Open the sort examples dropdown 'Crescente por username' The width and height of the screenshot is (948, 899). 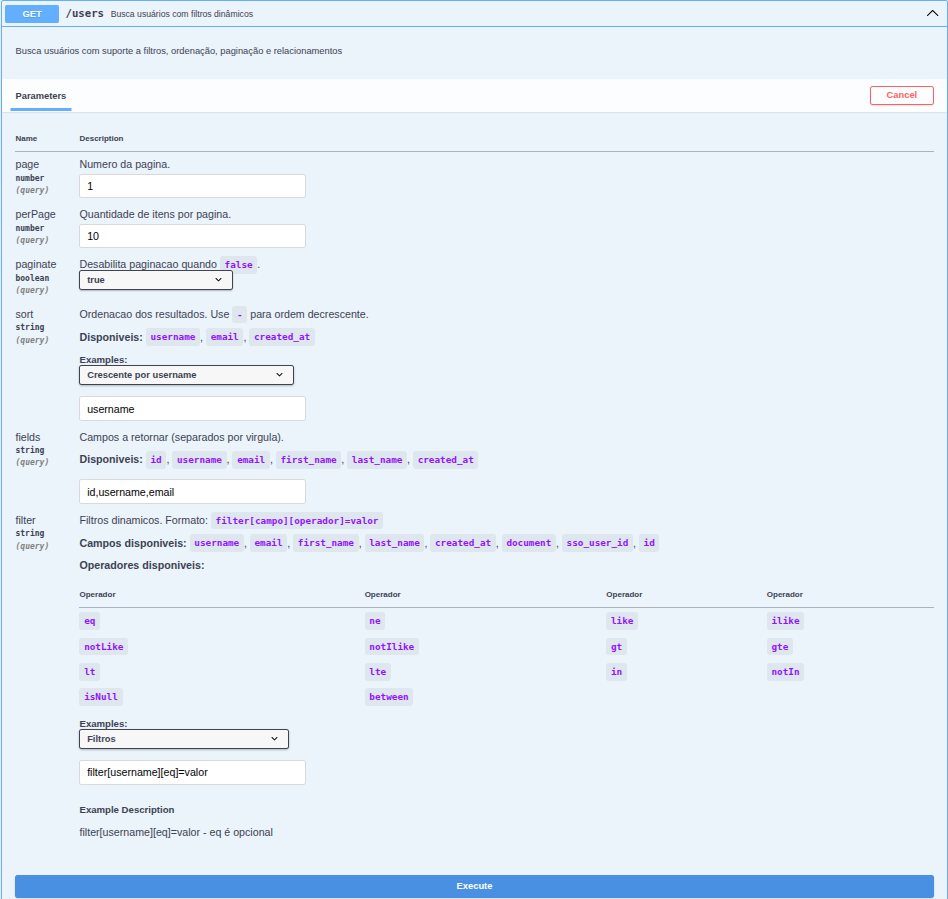pos(186,375)
